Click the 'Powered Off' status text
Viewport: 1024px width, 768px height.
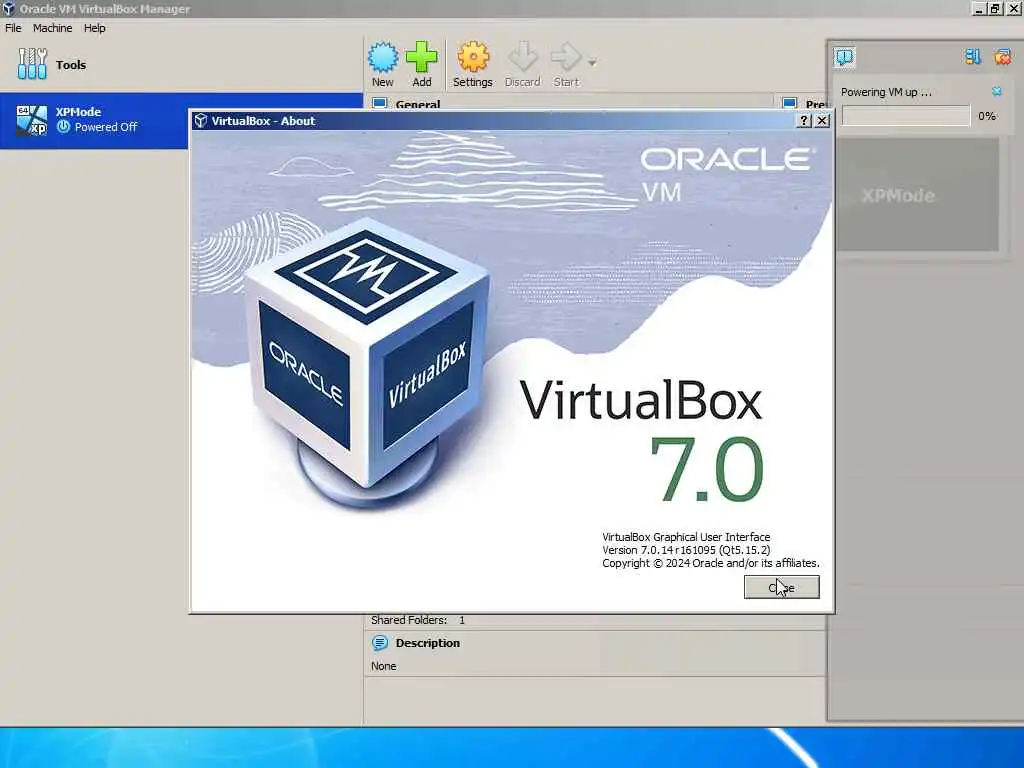(106, 127)
